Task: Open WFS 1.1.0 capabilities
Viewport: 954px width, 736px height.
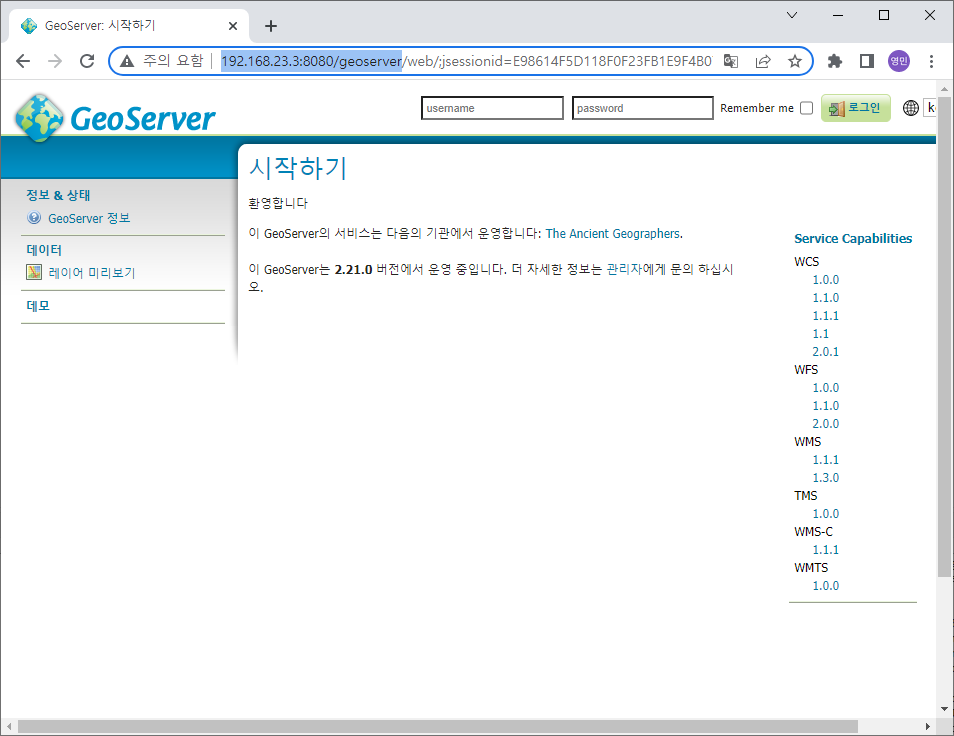Action: (826, 406)
